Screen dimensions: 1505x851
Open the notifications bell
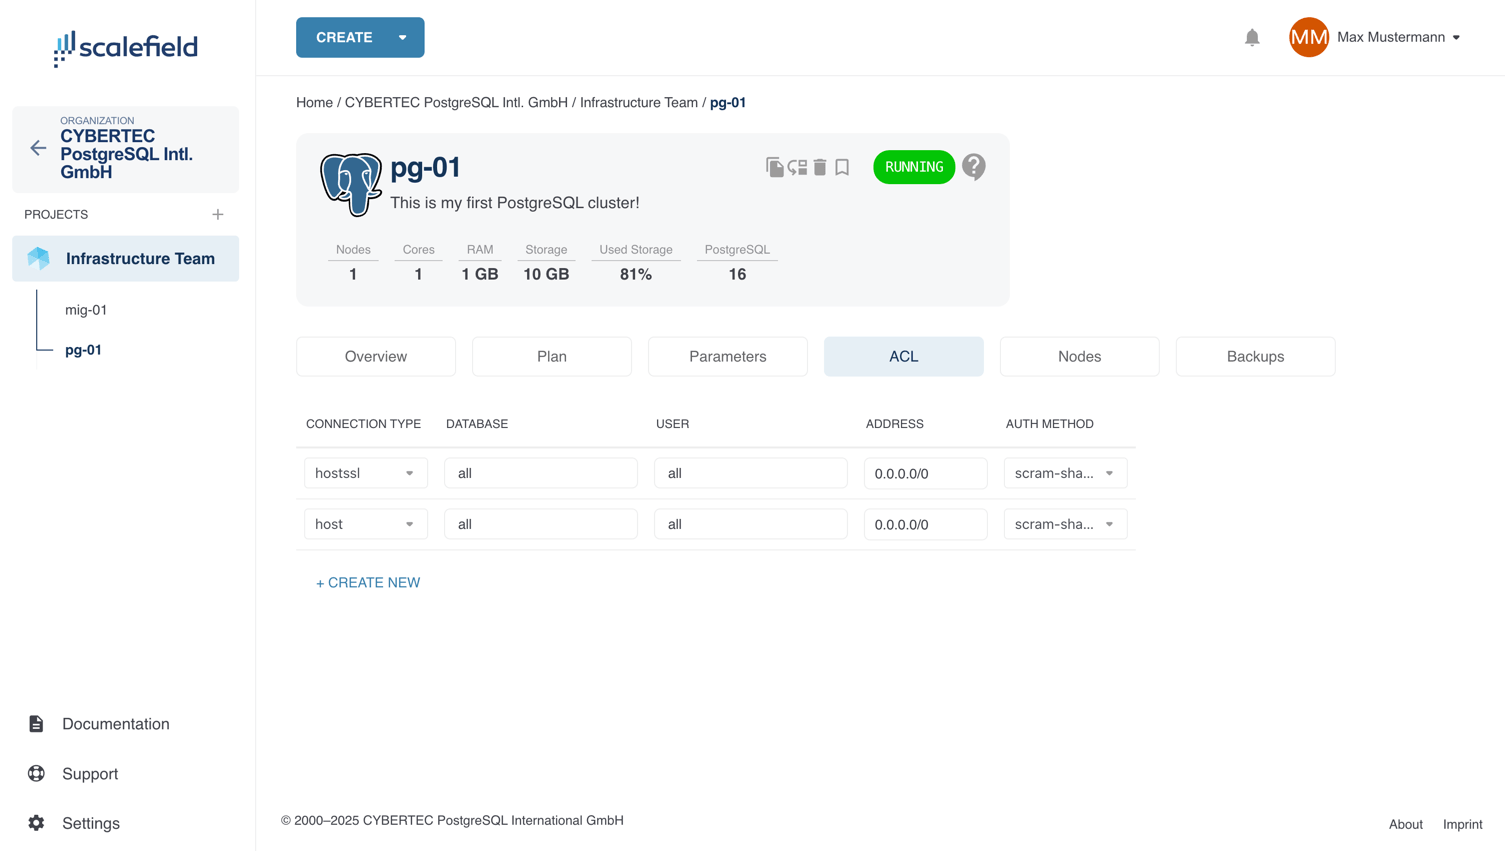click(1252, 38)
